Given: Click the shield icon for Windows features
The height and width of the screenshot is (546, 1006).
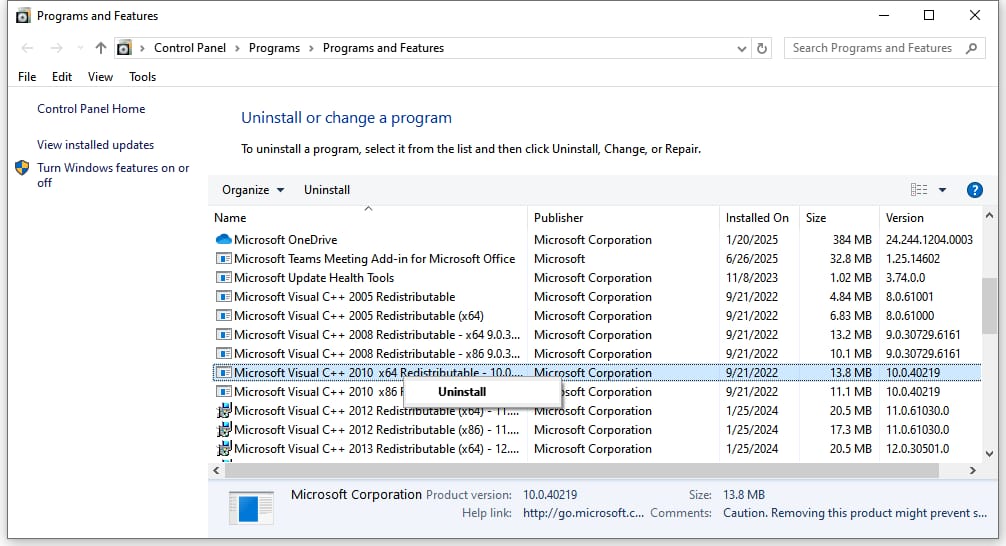Looking at the screenshot, I should point(22,168).
